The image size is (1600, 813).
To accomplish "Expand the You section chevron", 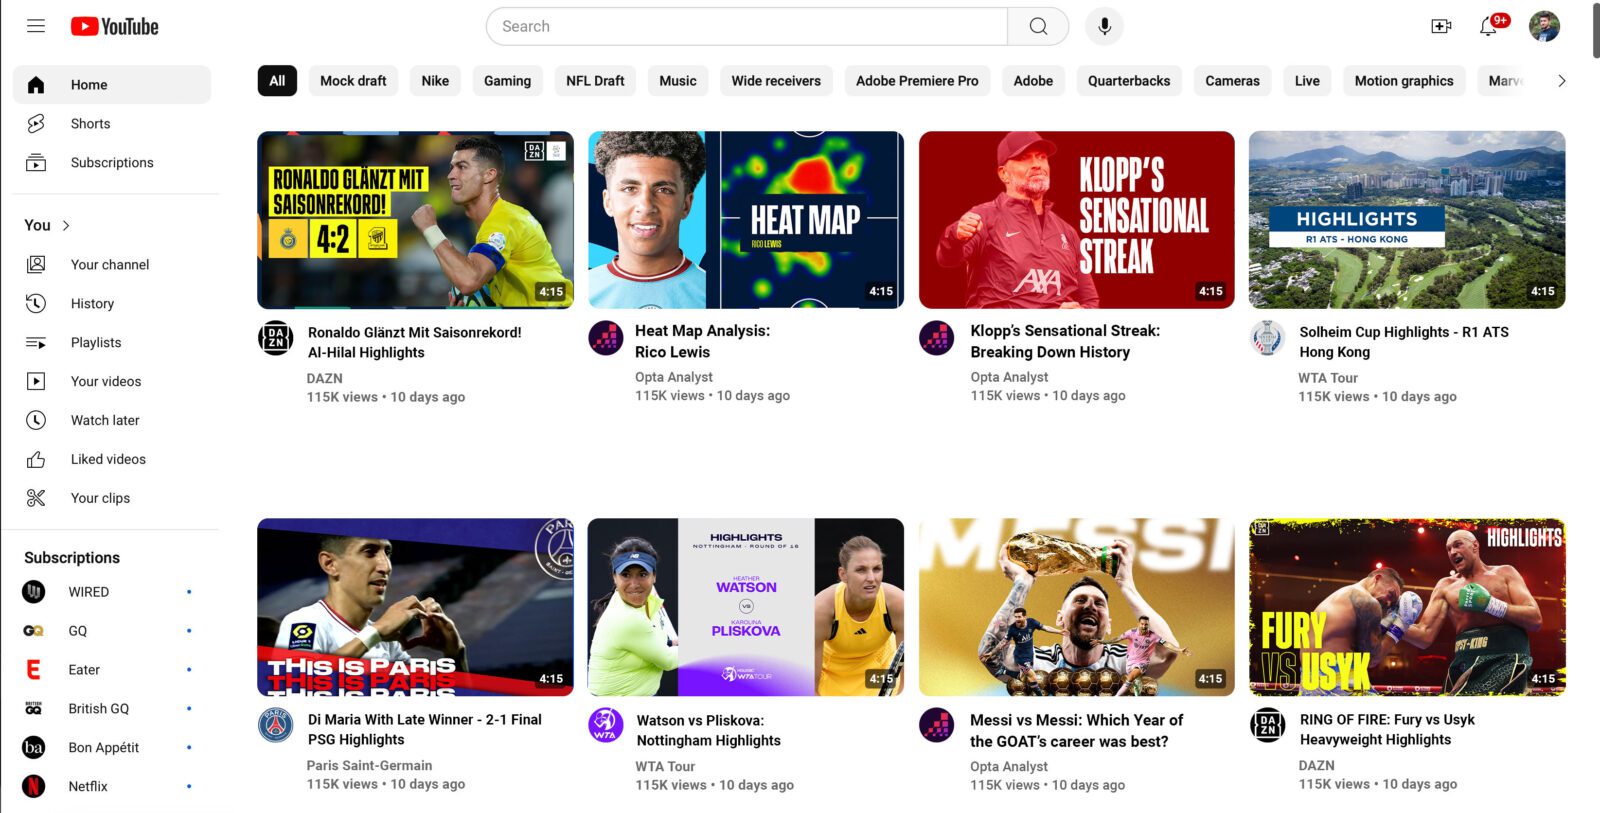I will point(66,226).
